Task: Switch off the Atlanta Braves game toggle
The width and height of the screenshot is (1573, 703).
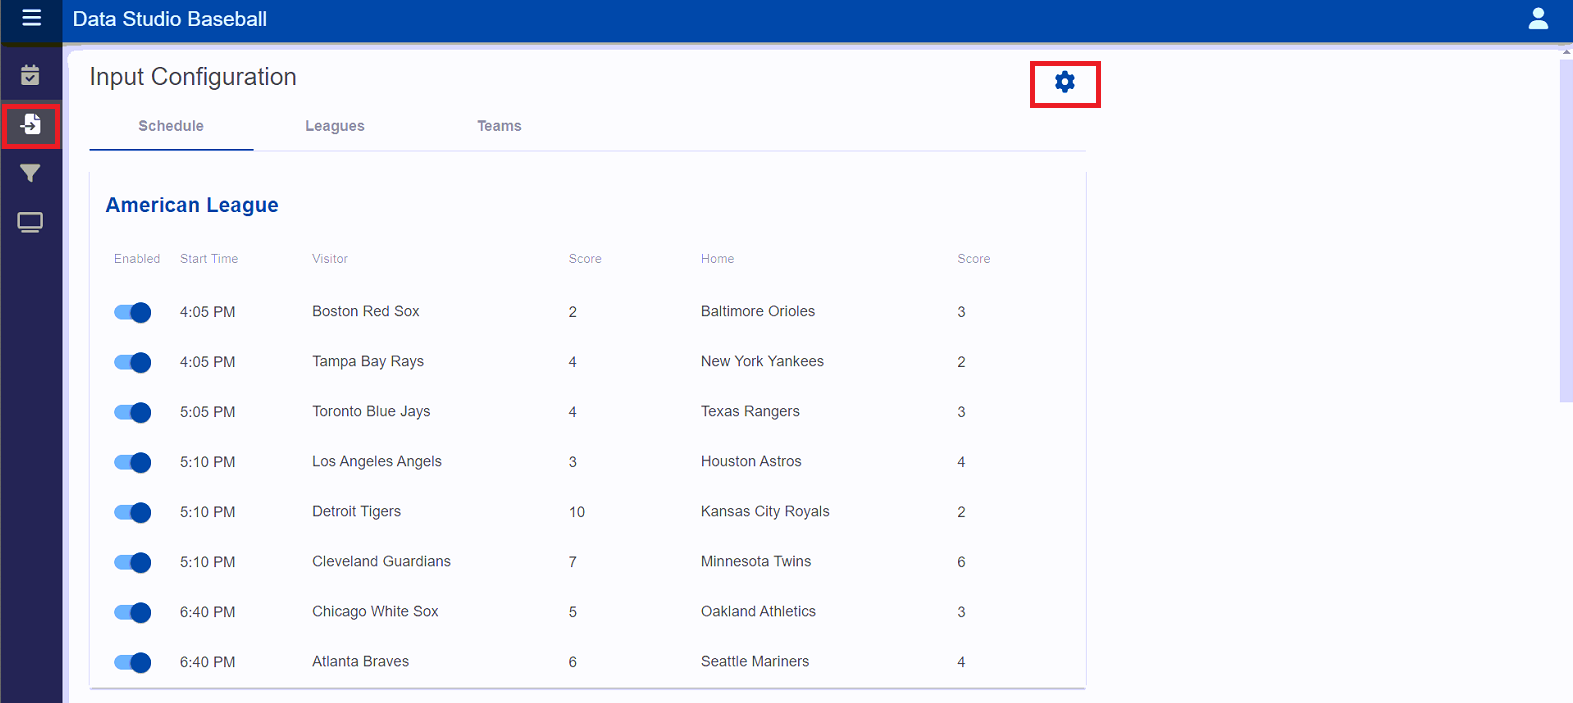Action: [x=132, y=662]
